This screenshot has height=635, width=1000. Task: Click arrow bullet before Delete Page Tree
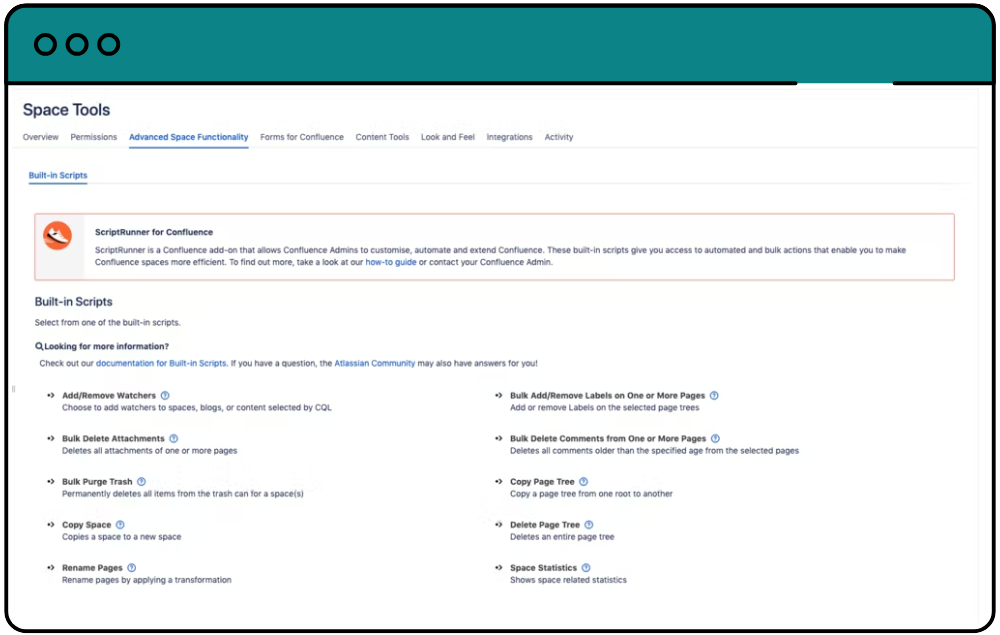coord(499,525)
